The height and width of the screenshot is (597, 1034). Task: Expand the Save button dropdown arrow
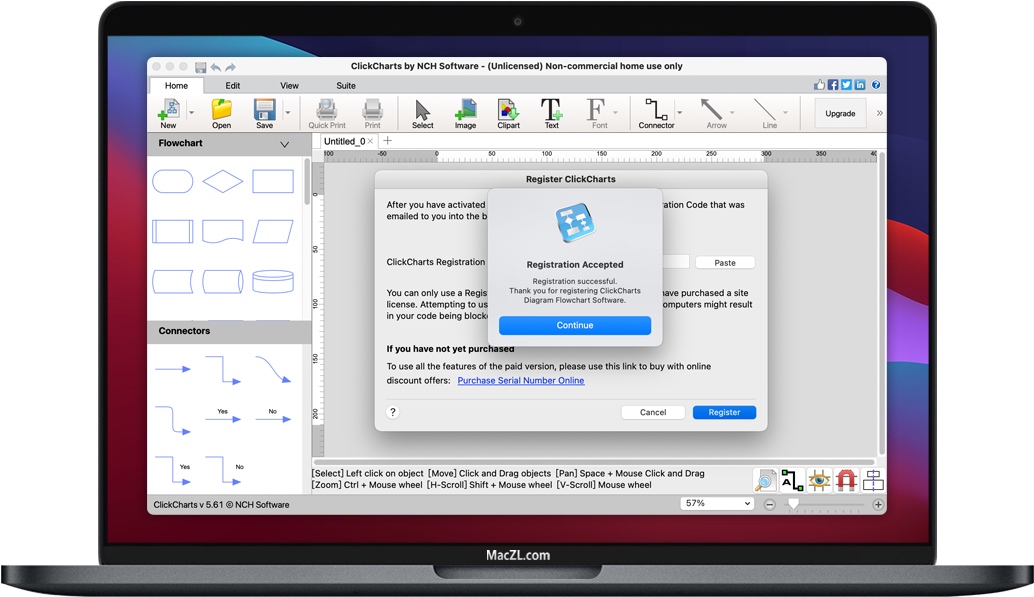coord(288,113)
